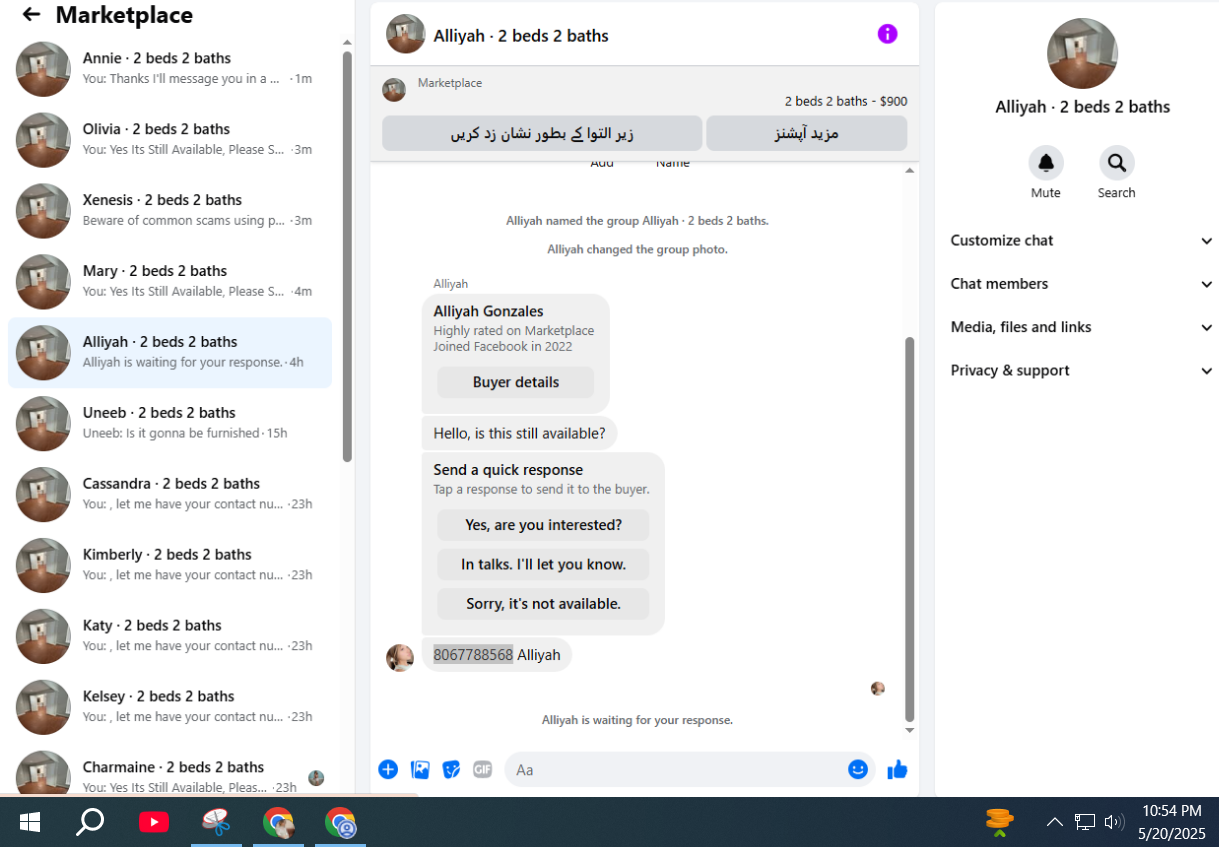Click Alliyah's avatar beside phone message
This screenshot has height=847, width=1219.
(400, 657)
